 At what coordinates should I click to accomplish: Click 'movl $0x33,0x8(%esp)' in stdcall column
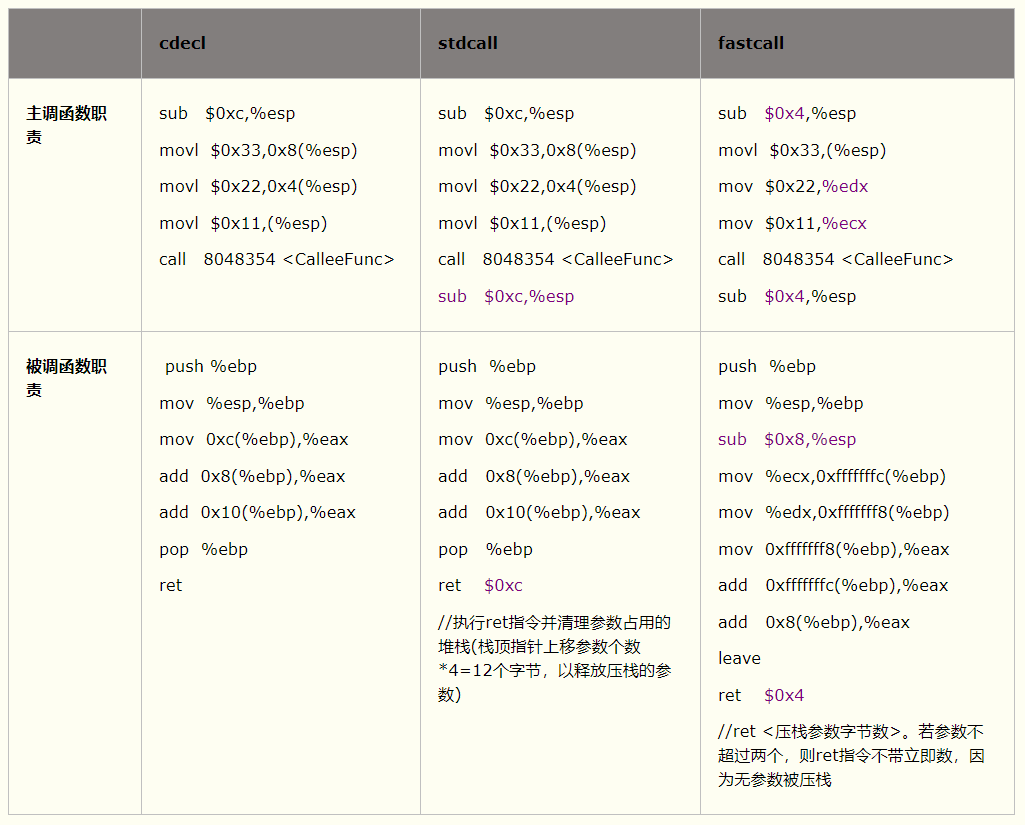[537, 150]
